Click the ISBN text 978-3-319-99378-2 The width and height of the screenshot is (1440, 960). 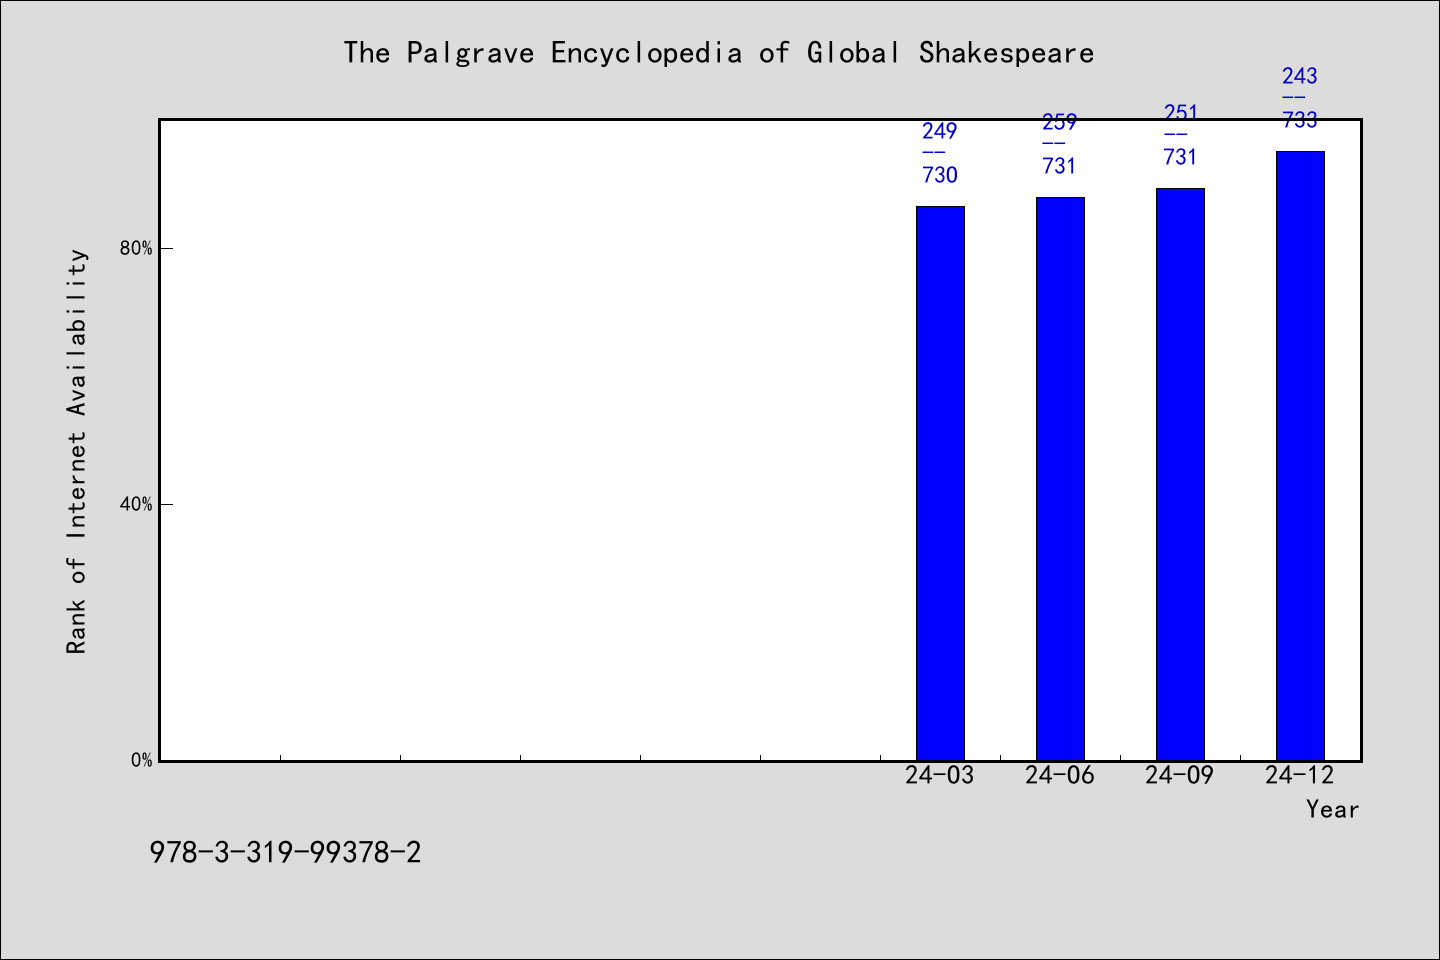coord(286,853)
